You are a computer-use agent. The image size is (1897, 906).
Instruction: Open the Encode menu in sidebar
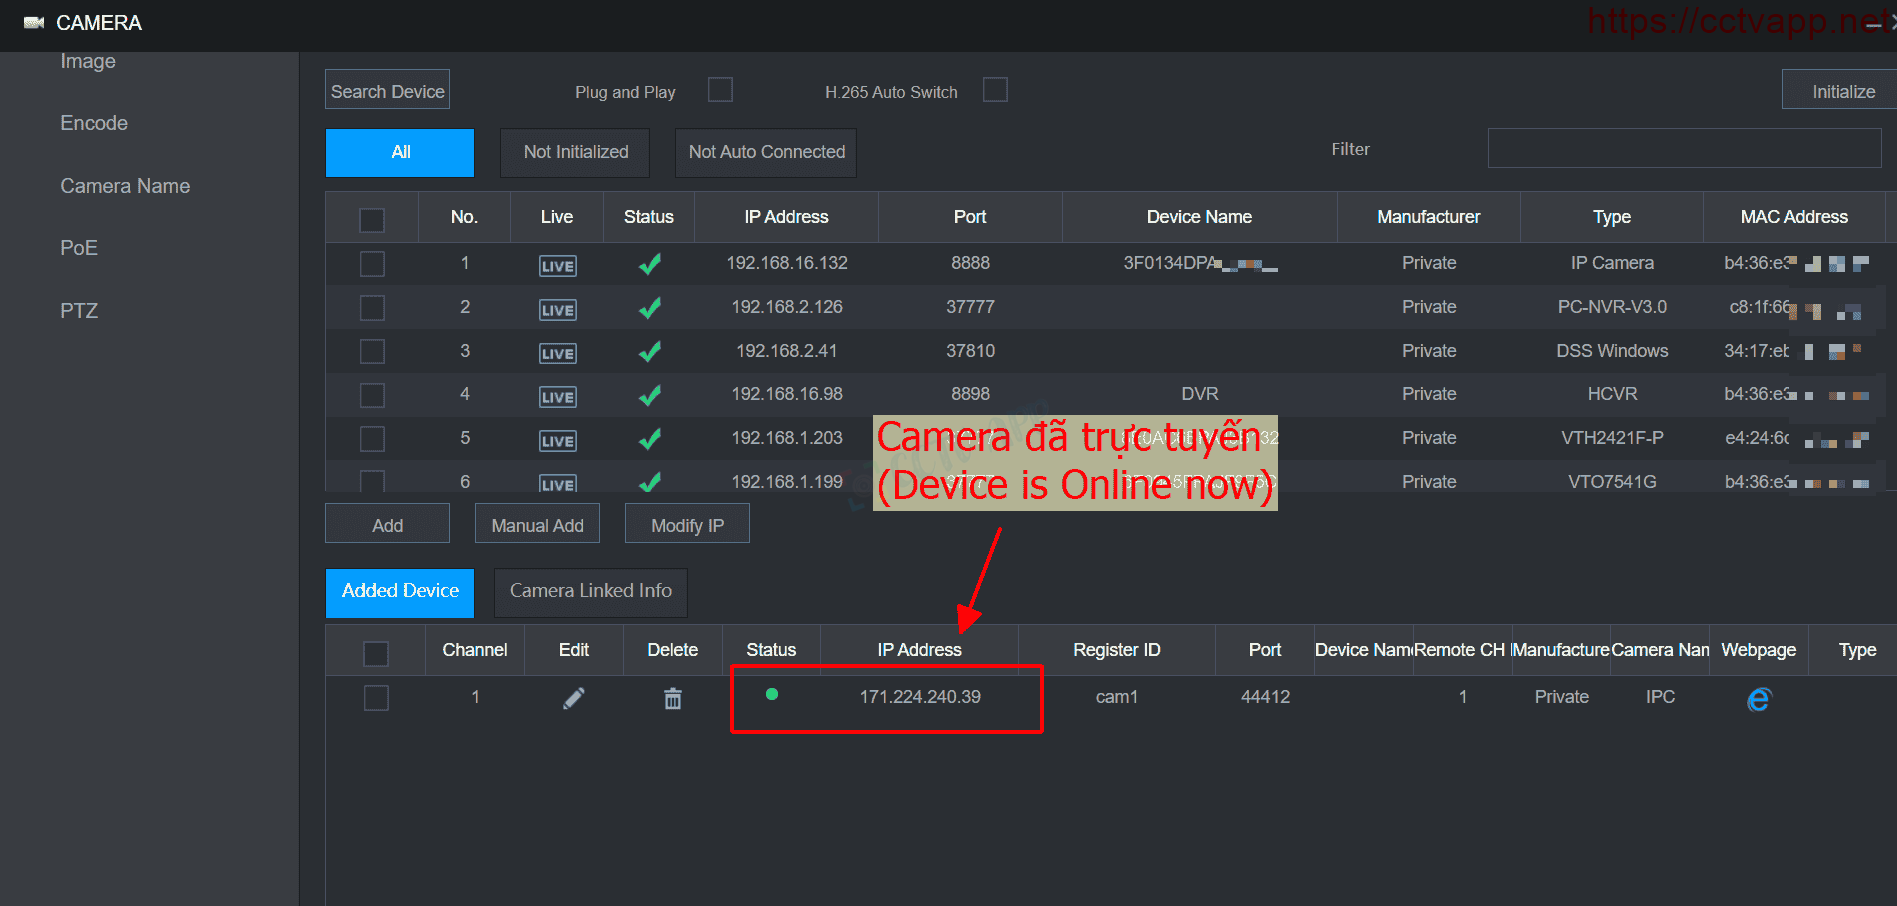click(x=94, y=123)
